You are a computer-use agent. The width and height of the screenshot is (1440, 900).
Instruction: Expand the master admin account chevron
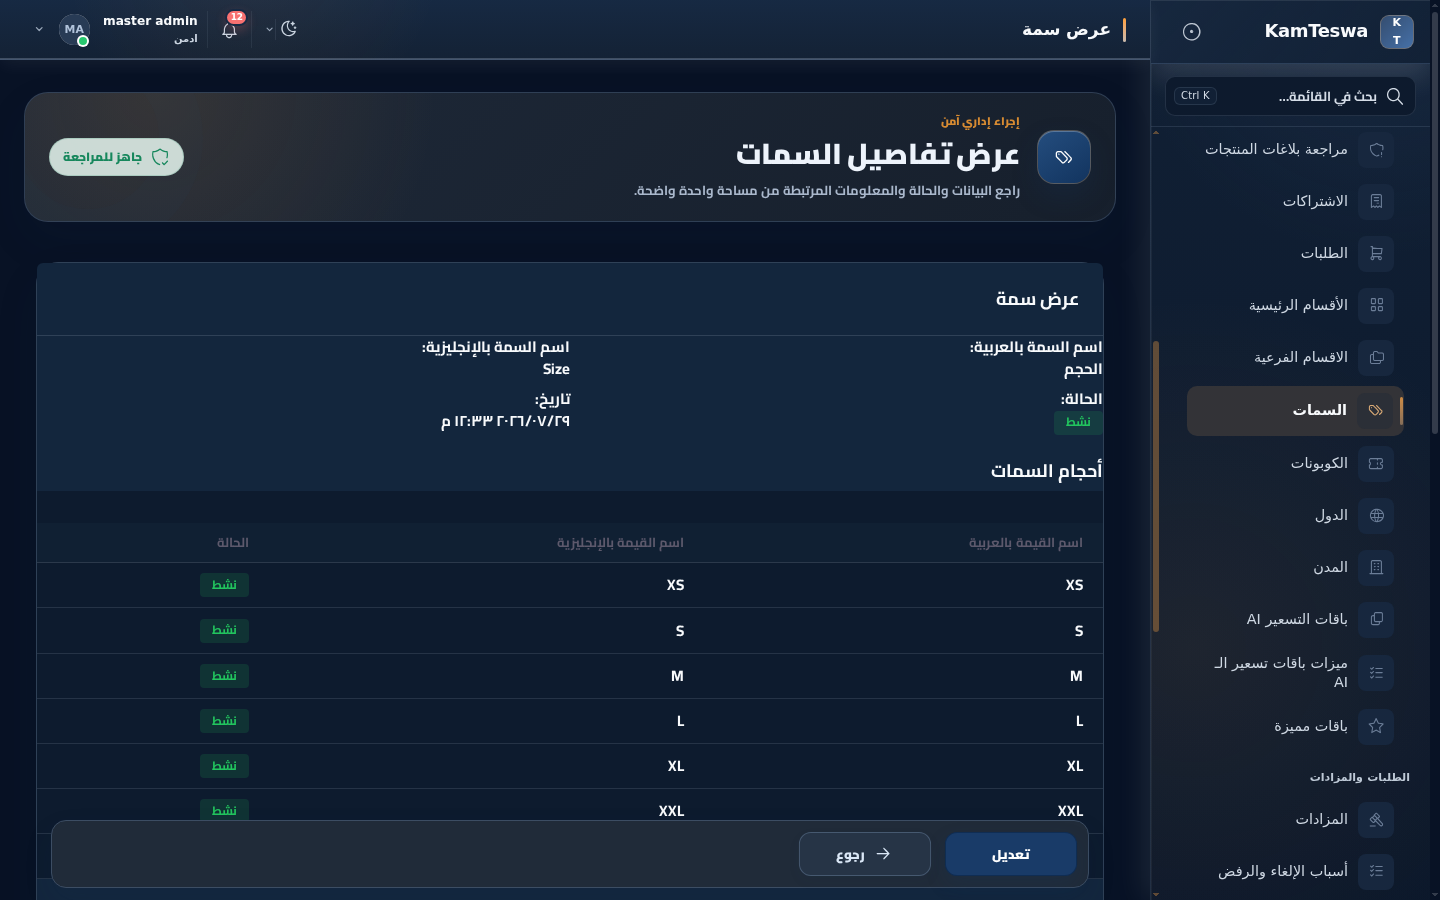[39, 29]
